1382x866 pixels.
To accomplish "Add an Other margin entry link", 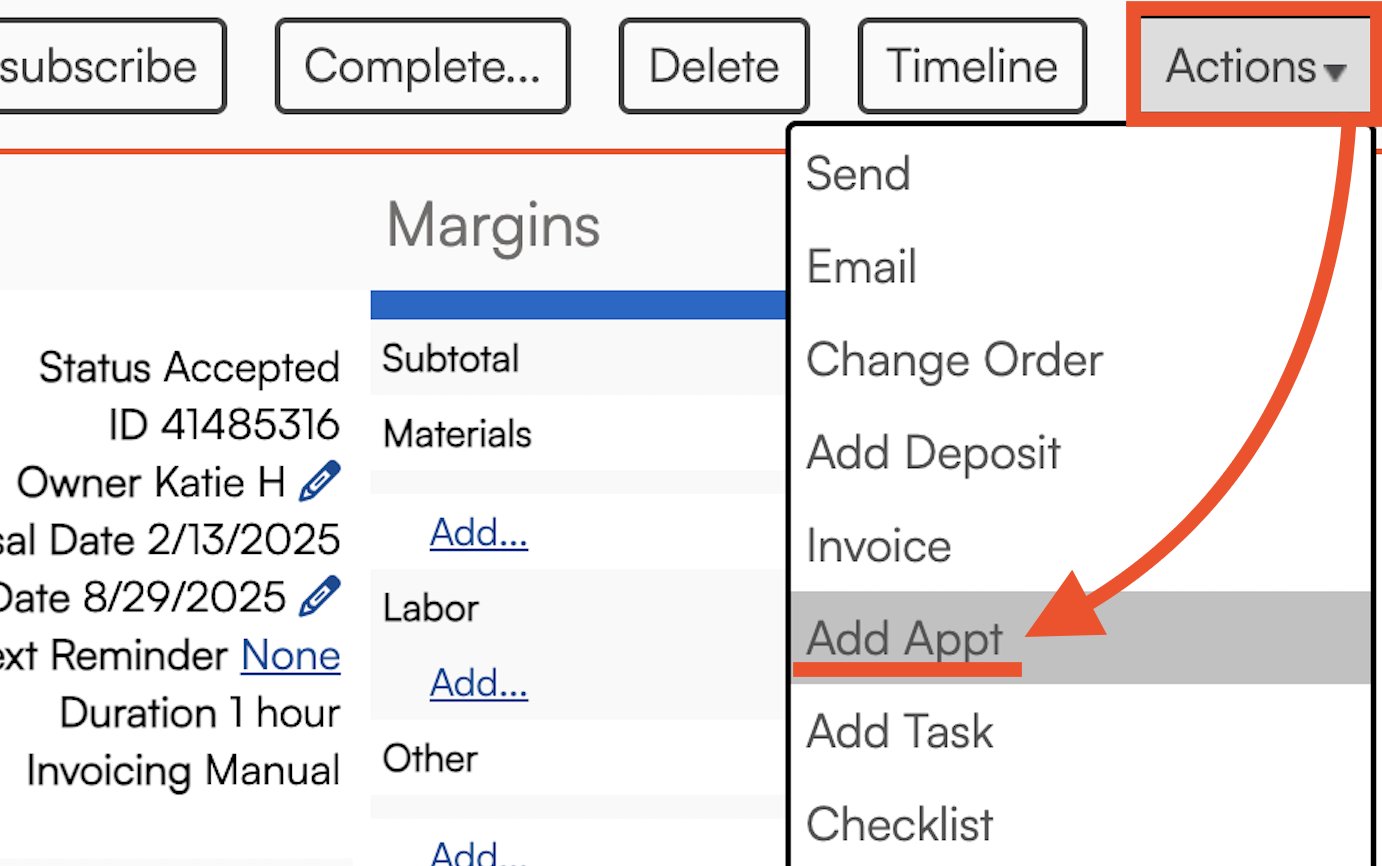I will [479, 851].
